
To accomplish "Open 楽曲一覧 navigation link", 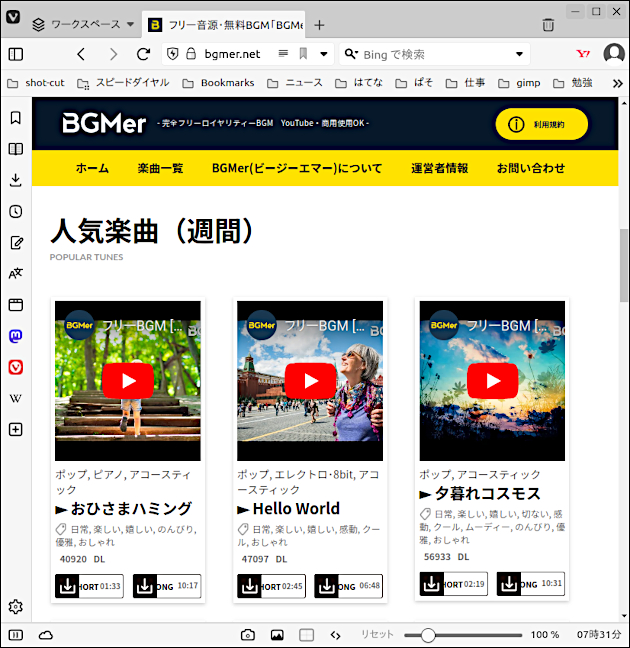I will point(160,168).
